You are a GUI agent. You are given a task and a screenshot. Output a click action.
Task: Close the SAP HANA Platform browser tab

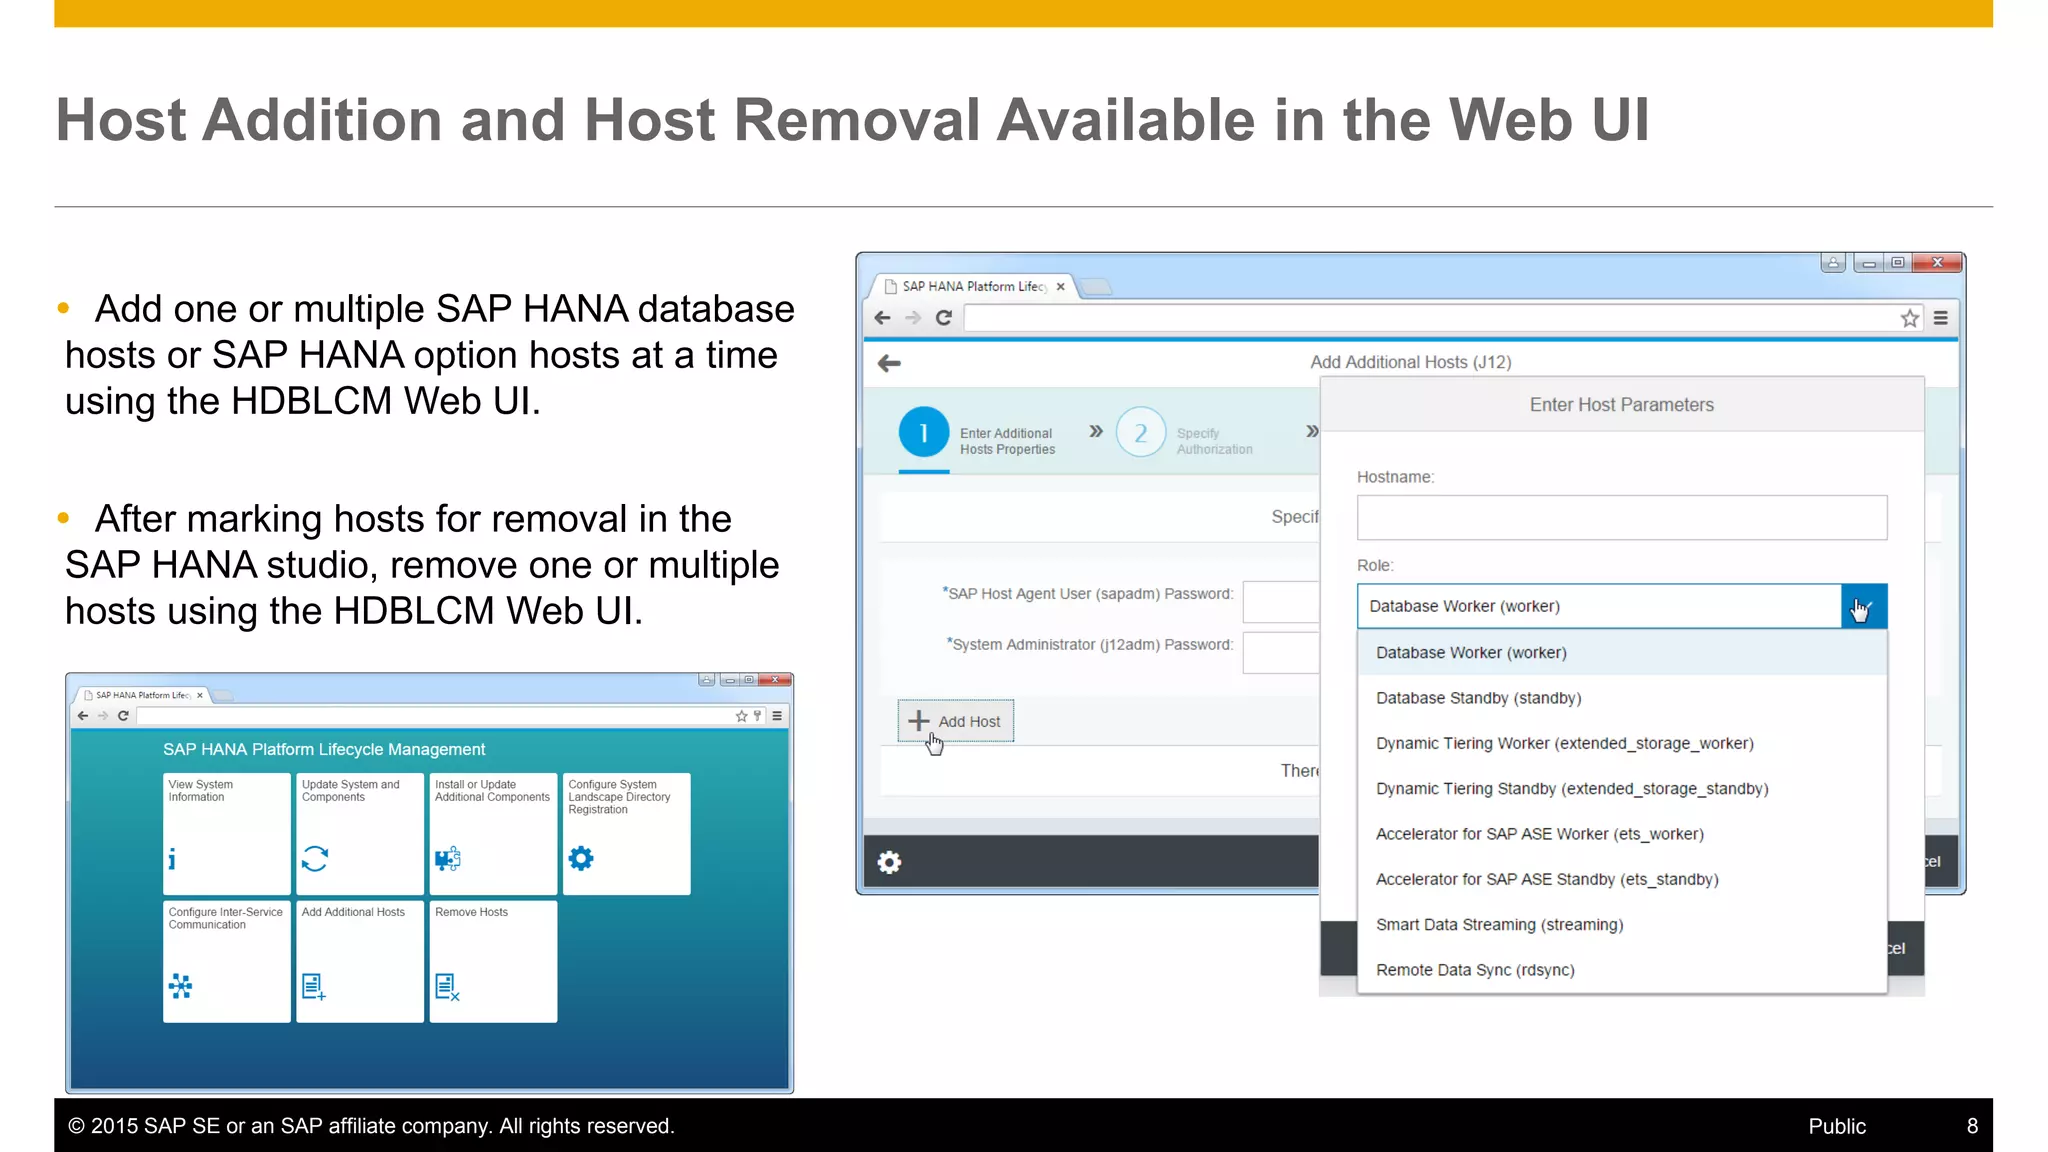pyautogui.click(x=1061, y=286)
